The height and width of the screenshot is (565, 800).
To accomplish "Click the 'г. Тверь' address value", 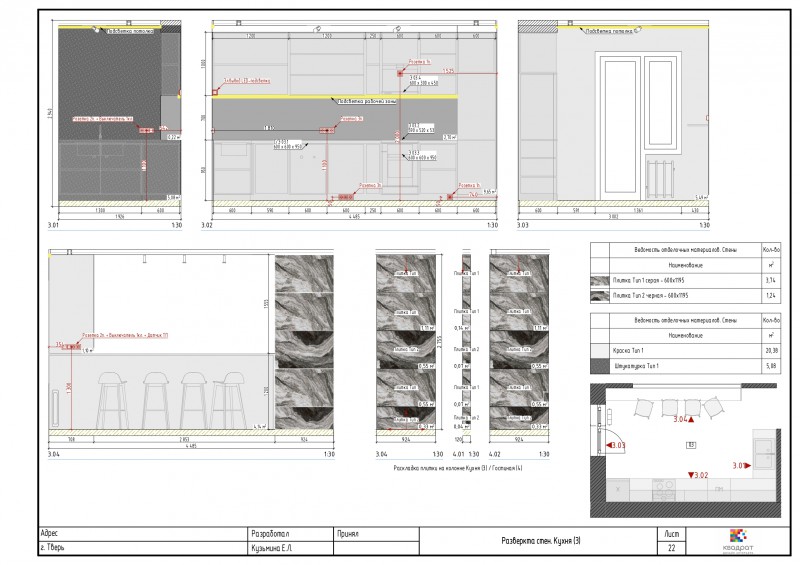I will coord(53,548).
